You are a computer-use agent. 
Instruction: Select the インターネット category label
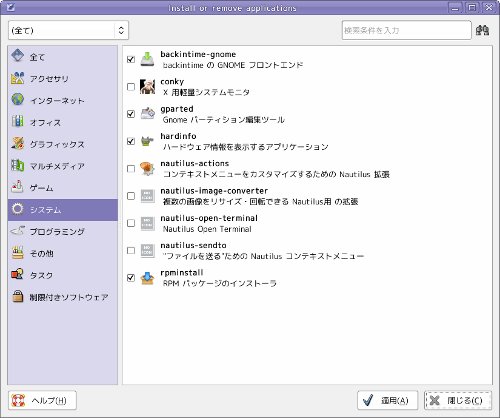pos(57,101)
